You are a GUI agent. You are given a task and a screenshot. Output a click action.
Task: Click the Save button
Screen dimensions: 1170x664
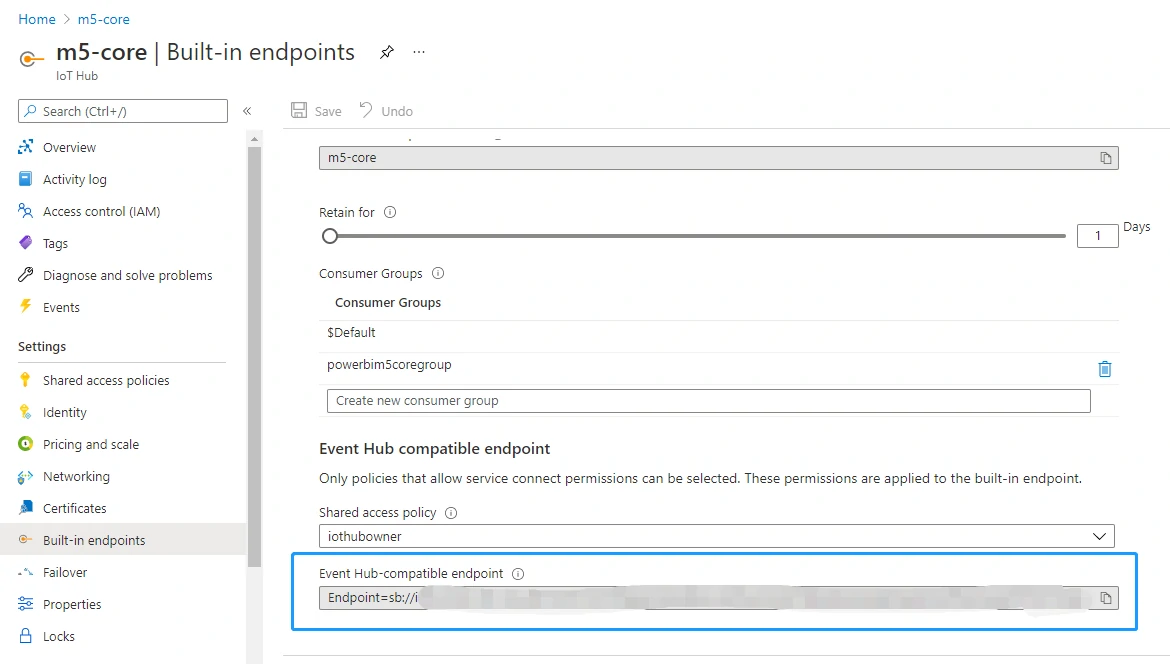pyautogui.click(x=316, y=111)
